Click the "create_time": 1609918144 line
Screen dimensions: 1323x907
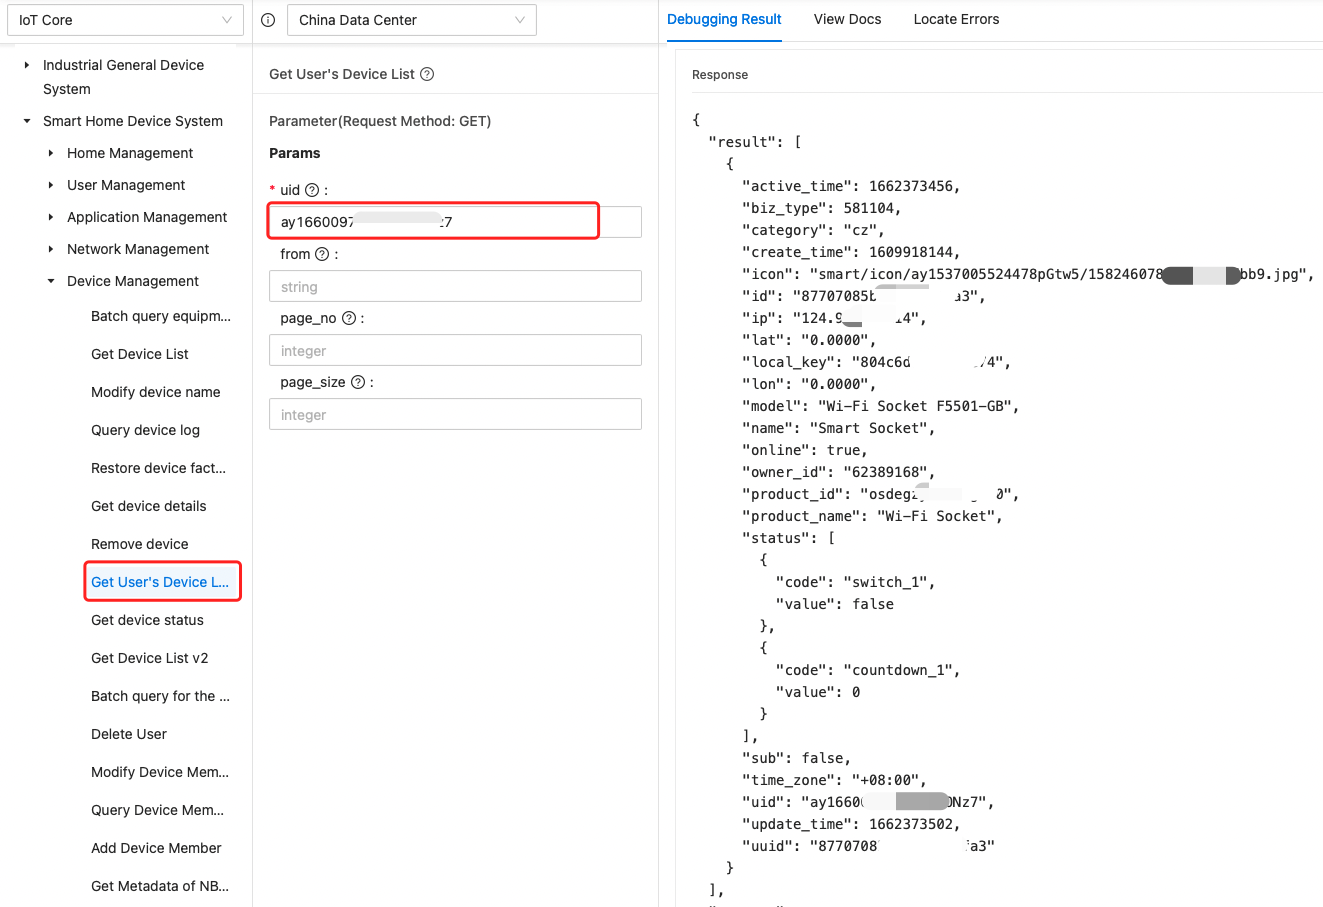[x=851, y=252]
